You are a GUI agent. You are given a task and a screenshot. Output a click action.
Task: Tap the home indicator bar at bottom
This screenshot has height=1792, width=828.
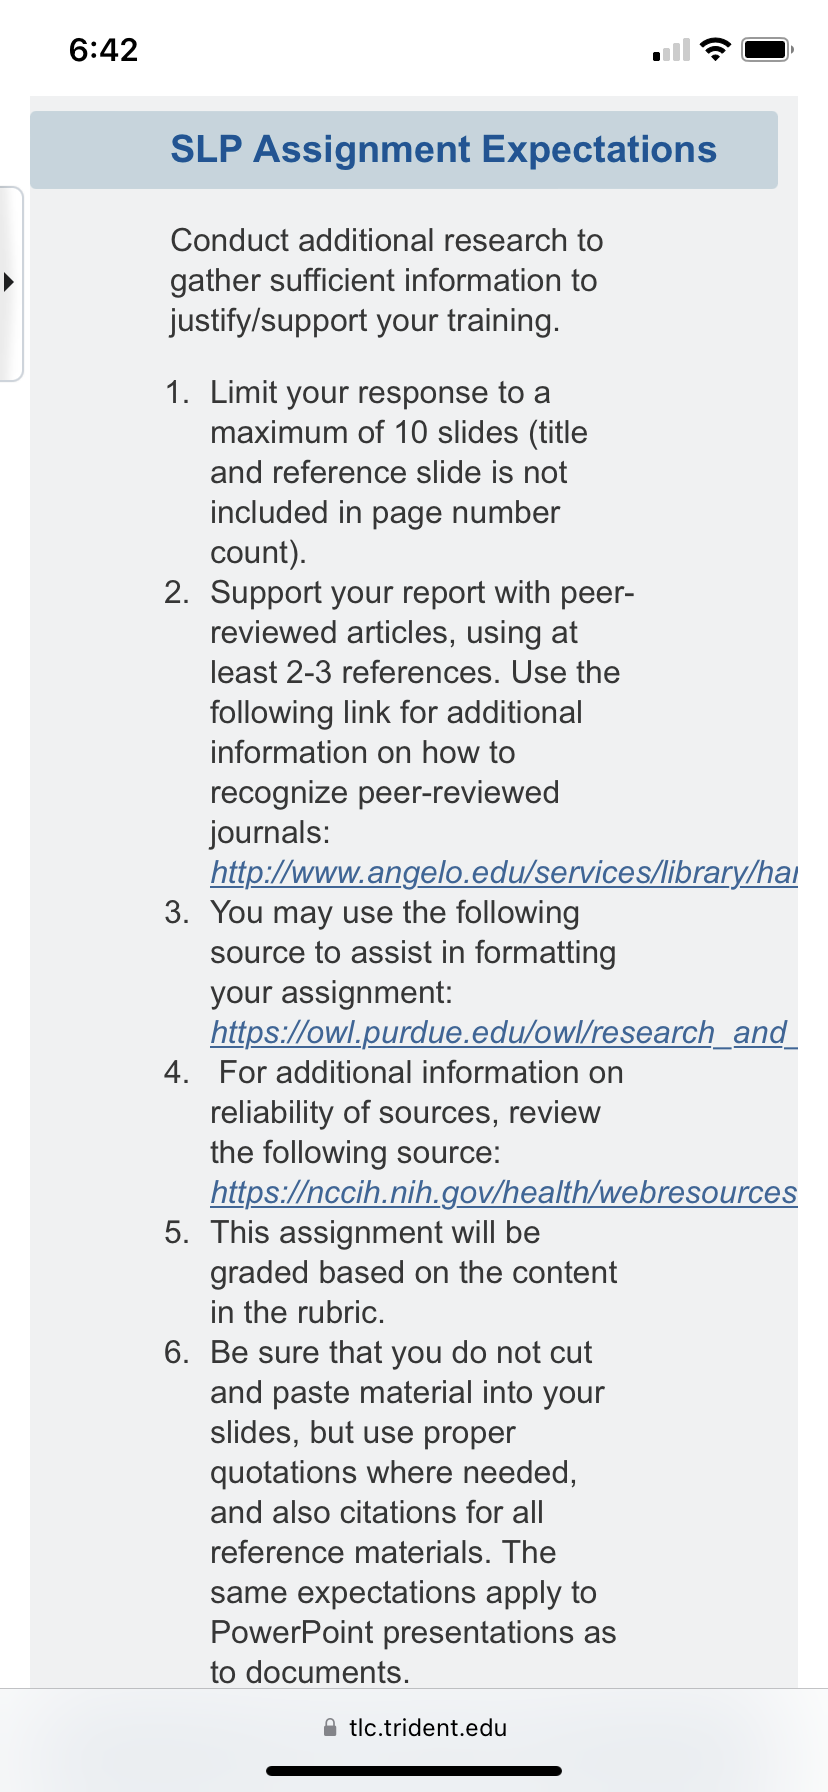click(414, 1771)
